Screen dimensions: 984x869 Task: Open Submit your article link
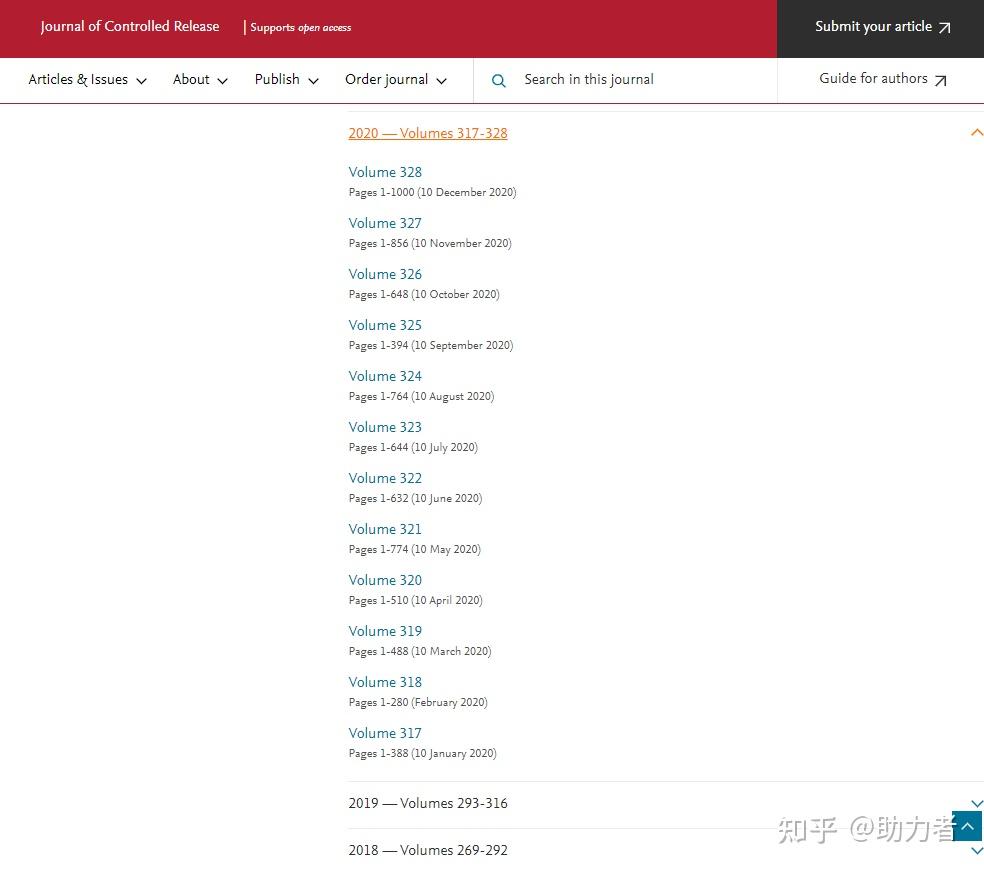click(880, 29)
